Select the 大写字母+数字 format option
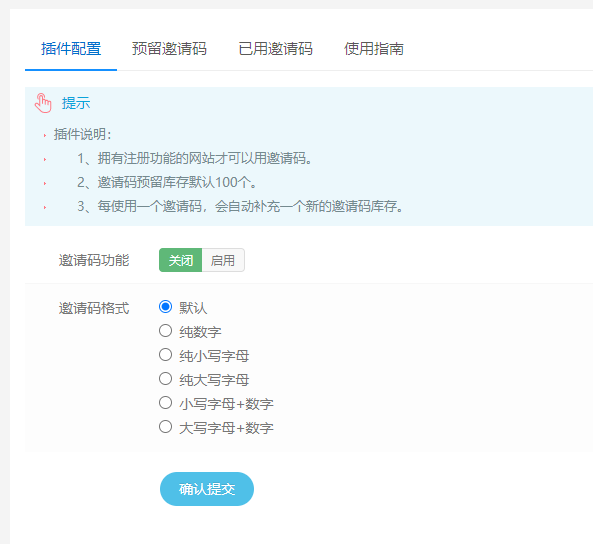593x544 pixels. [165, 427]
